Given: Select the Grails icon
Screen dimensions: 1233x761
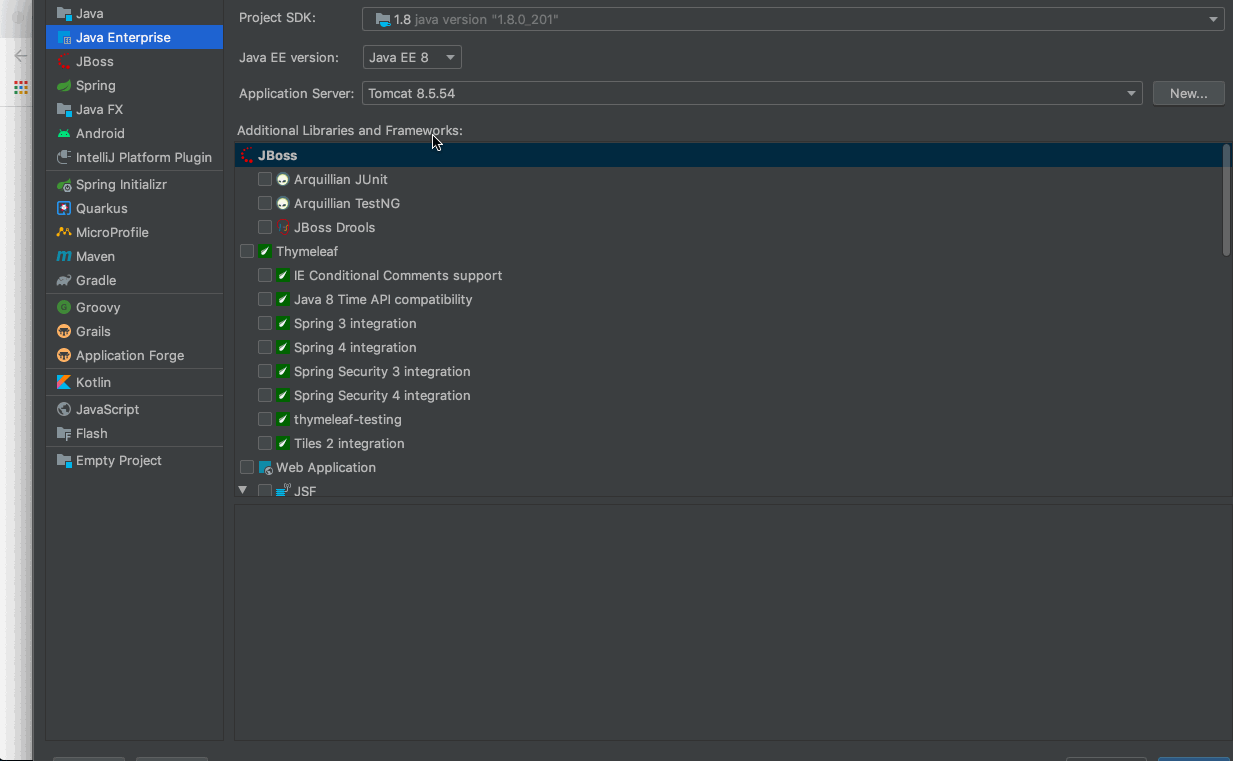Looking at the screenshot, I should (64, 332).
